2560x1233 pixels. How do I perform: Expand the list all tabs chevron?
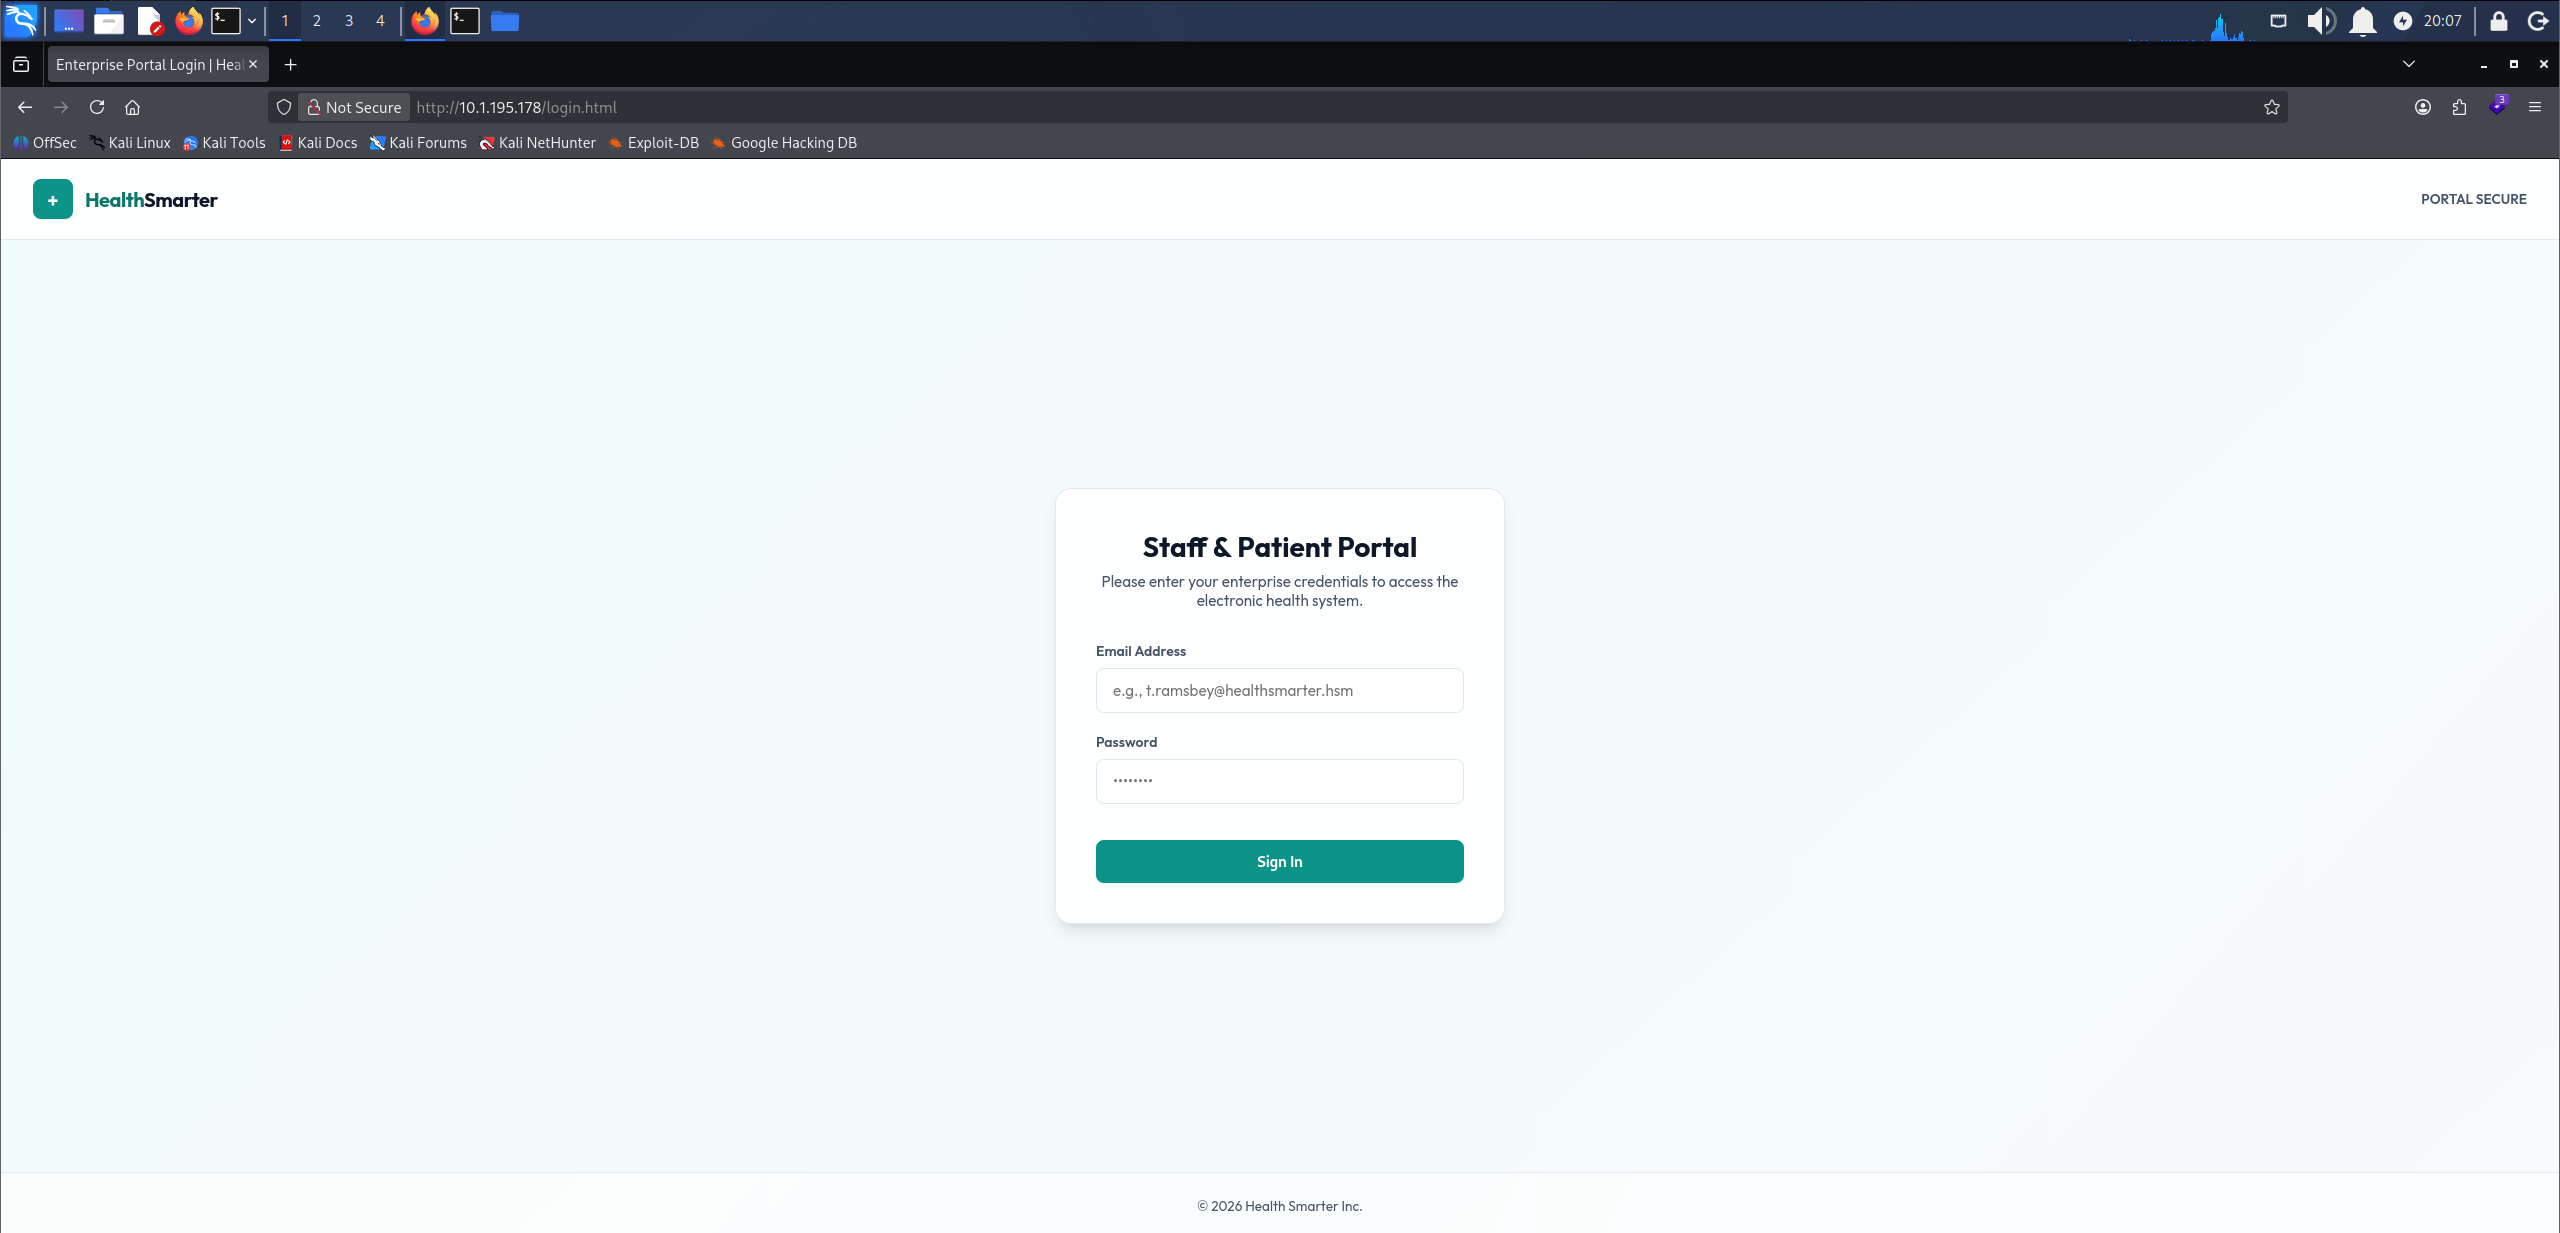[2408, 64]
